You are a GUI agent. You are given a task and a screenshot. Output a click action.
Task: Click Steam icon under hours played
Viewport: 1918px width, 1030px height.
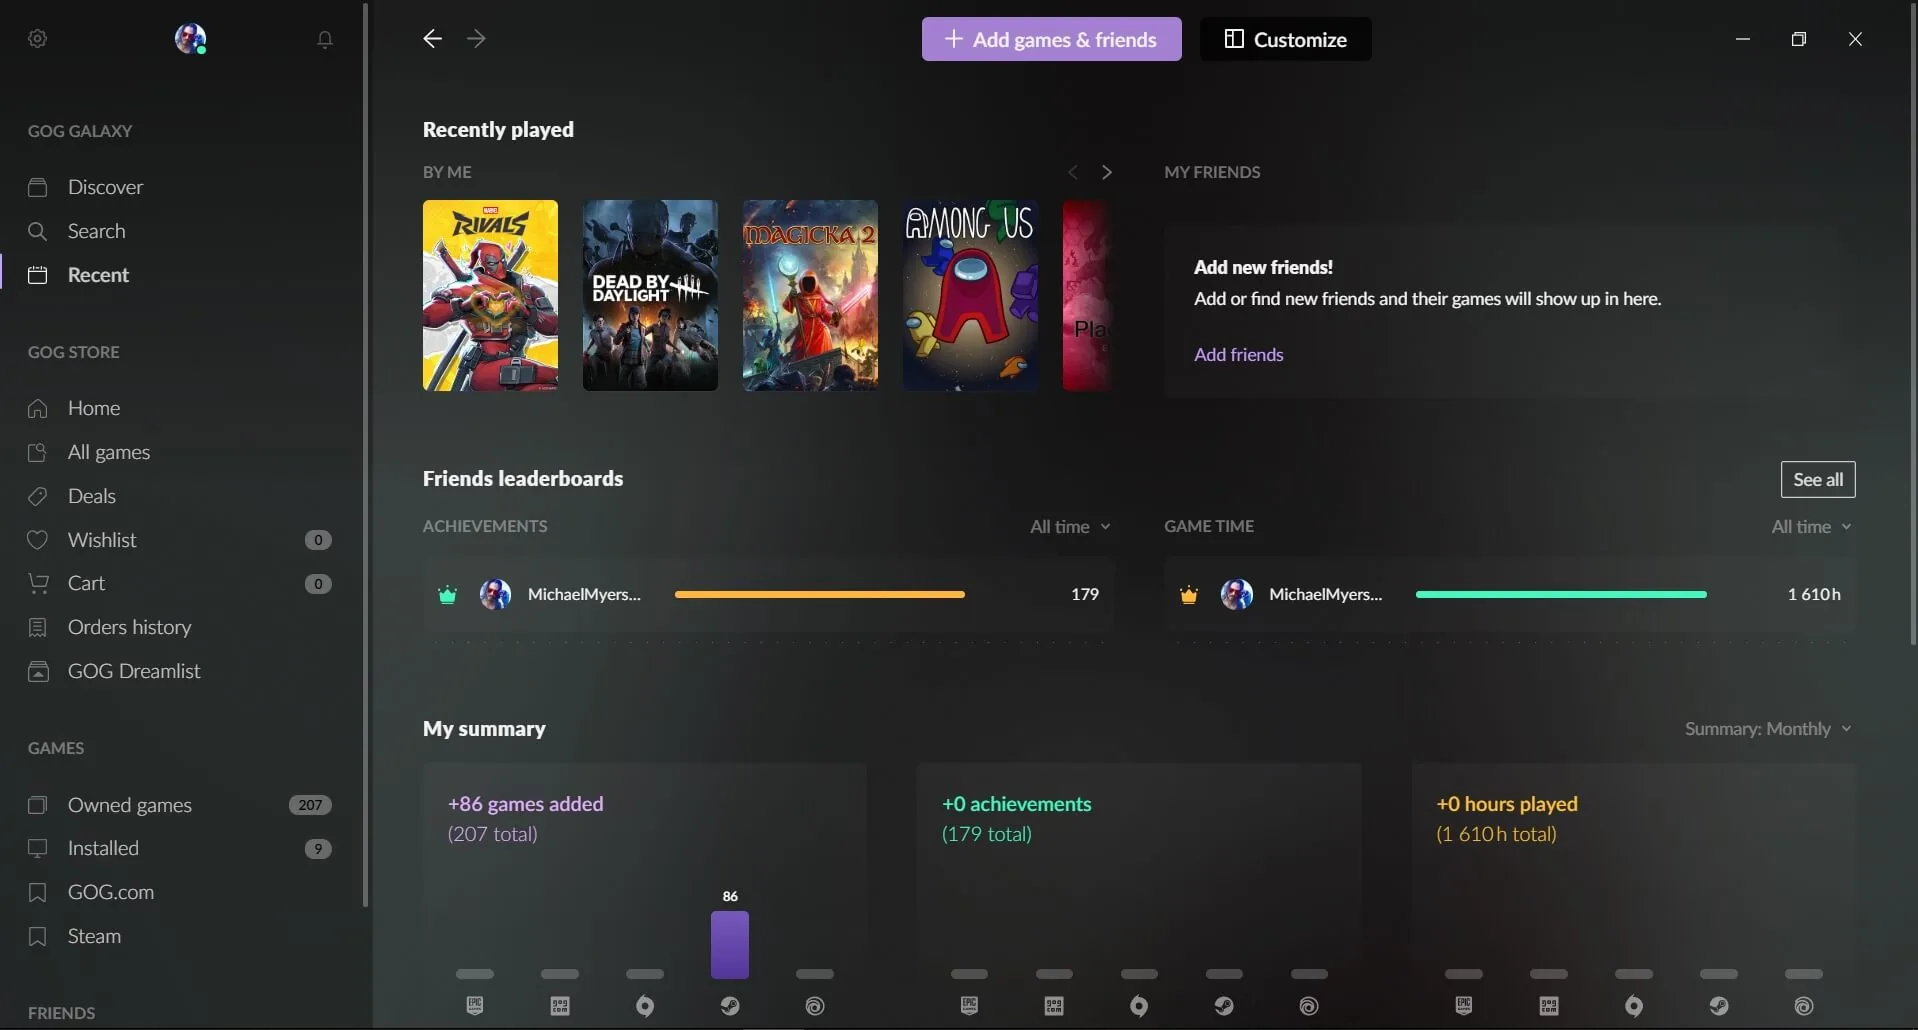[1719, 1006]
